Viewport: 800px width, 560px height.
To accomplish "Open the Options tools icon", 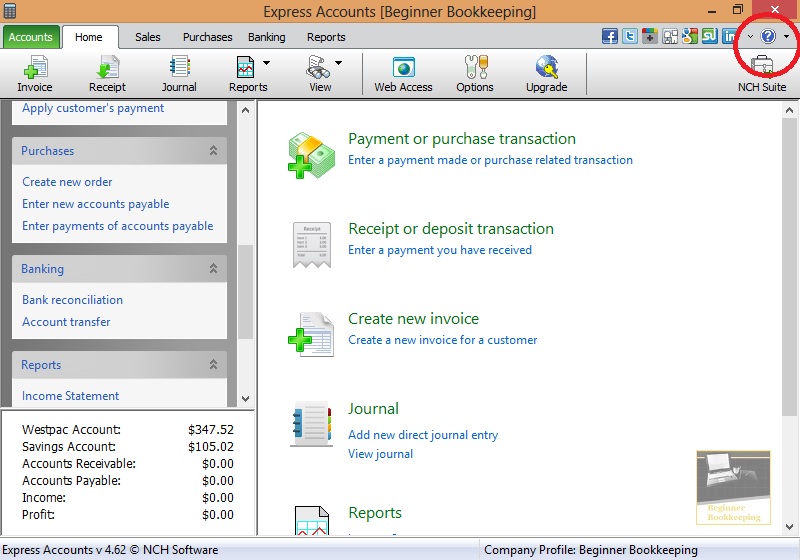I will pyautogui.click(x=476, y=67).
